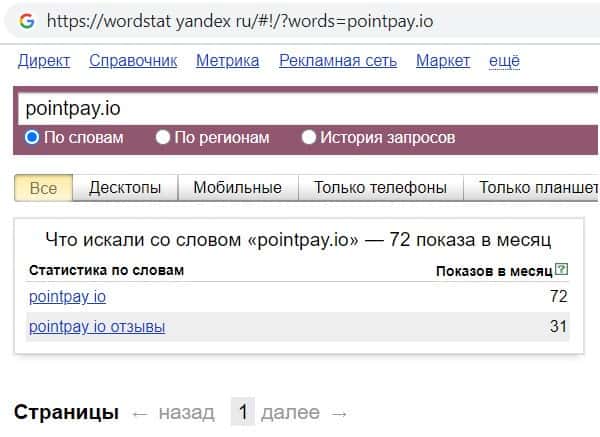Click the help icon beside Показов в месяц
Image resolution: width=600 pixels, height=437 pixels.
[561, 269]
